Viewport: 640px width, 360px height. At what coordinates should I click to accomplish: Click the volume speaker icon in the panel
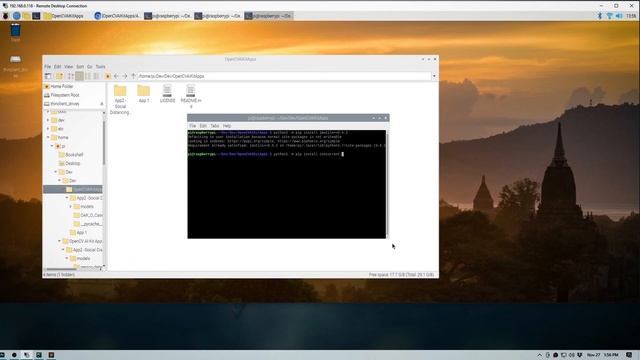point(619,16)
